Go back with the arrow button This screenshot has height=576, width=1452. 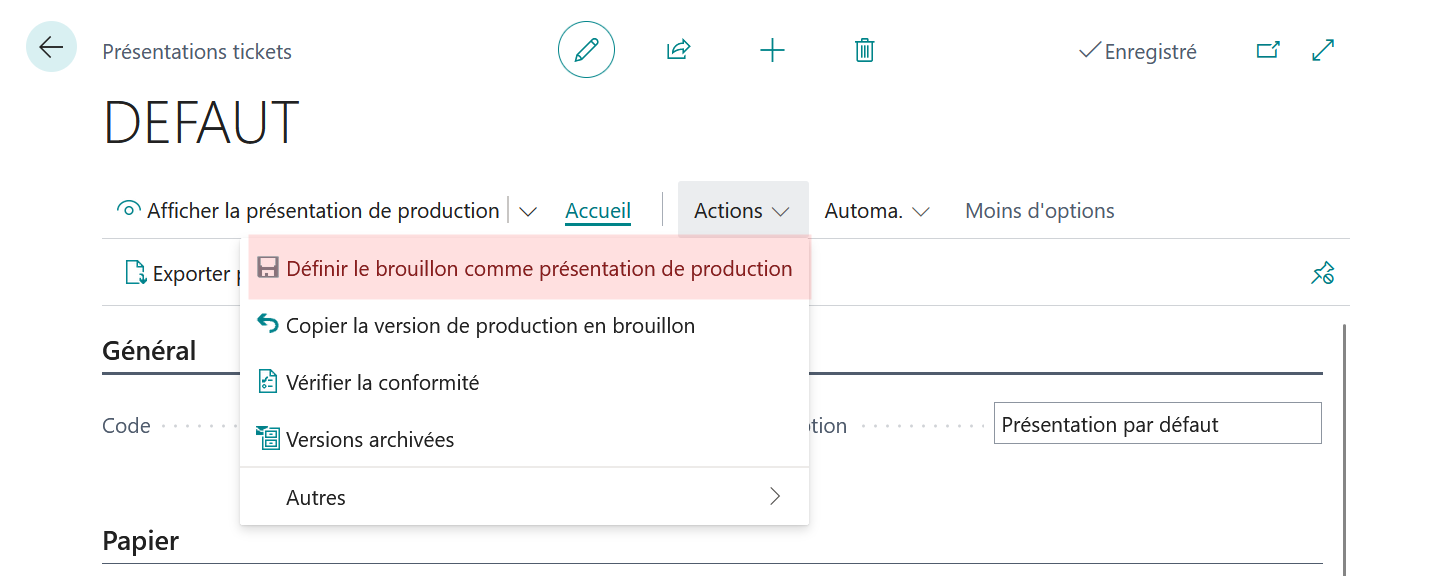51,47
